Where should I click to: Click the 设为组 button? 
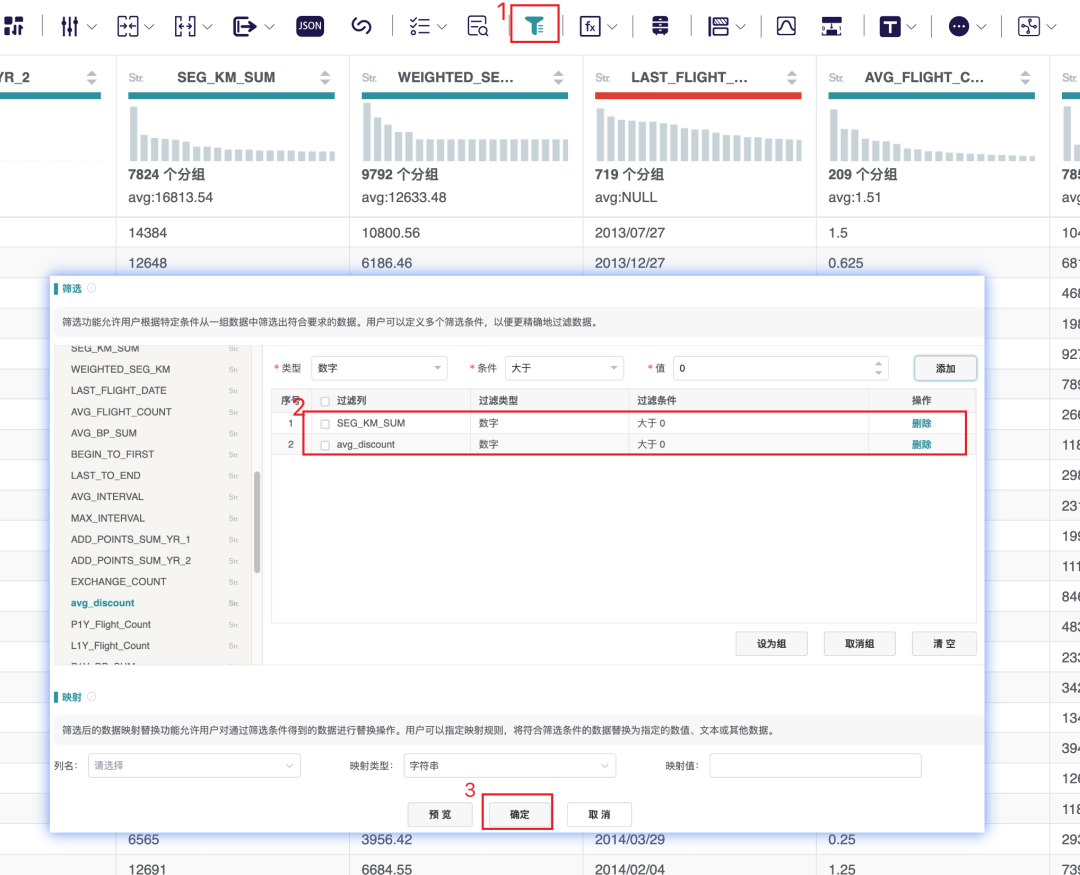[771, 644]
